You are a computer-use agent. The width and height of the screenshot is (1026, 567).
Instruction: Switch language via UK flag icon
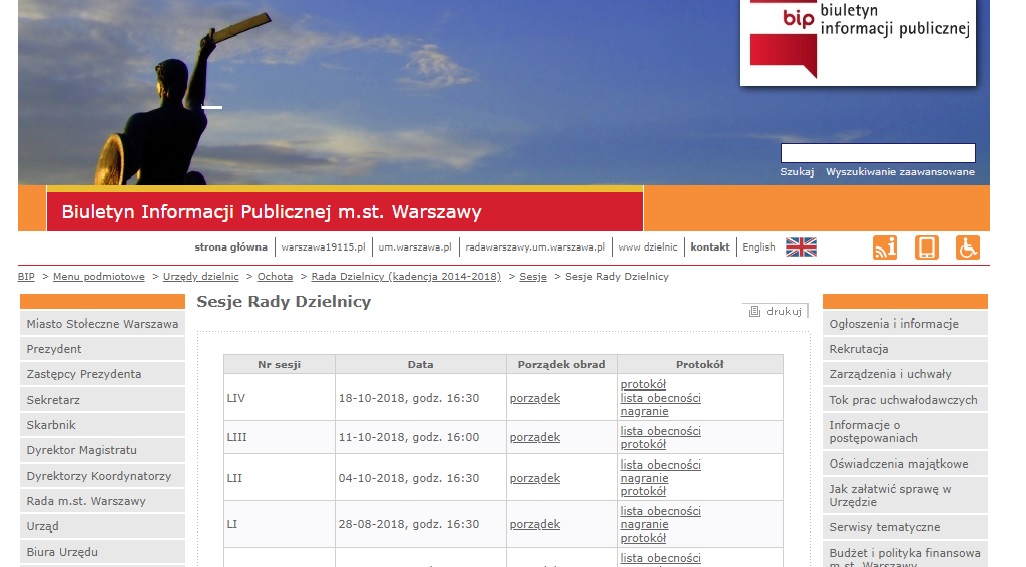tap(801, 247)
